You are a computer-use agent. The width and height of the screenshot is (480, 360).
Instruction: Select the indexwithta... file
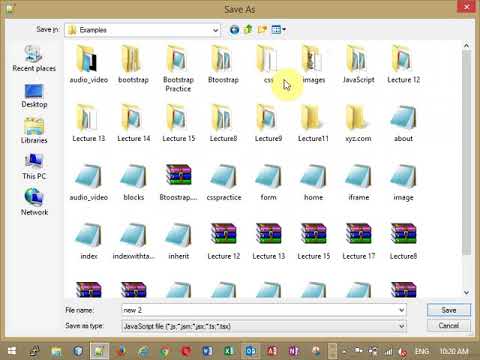pos(133,241)
